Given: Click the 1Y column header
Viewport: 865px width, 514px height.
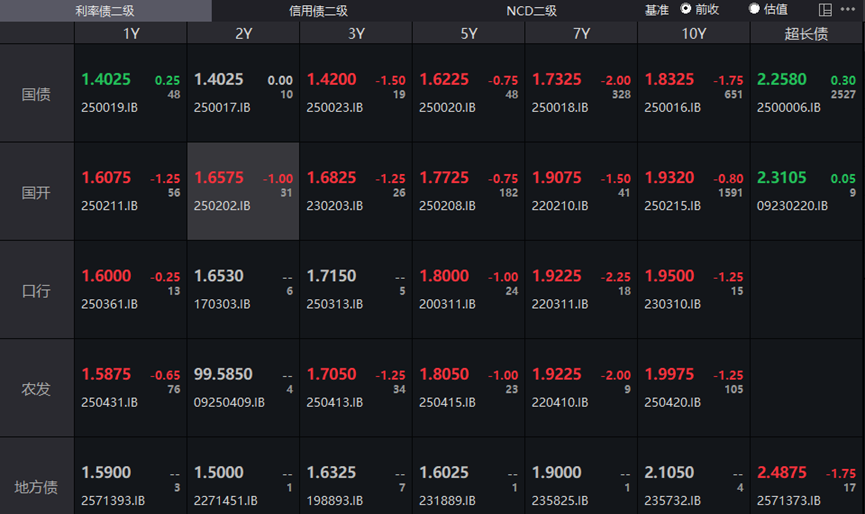Looking at the screenshot, I should tap(131, 33).
